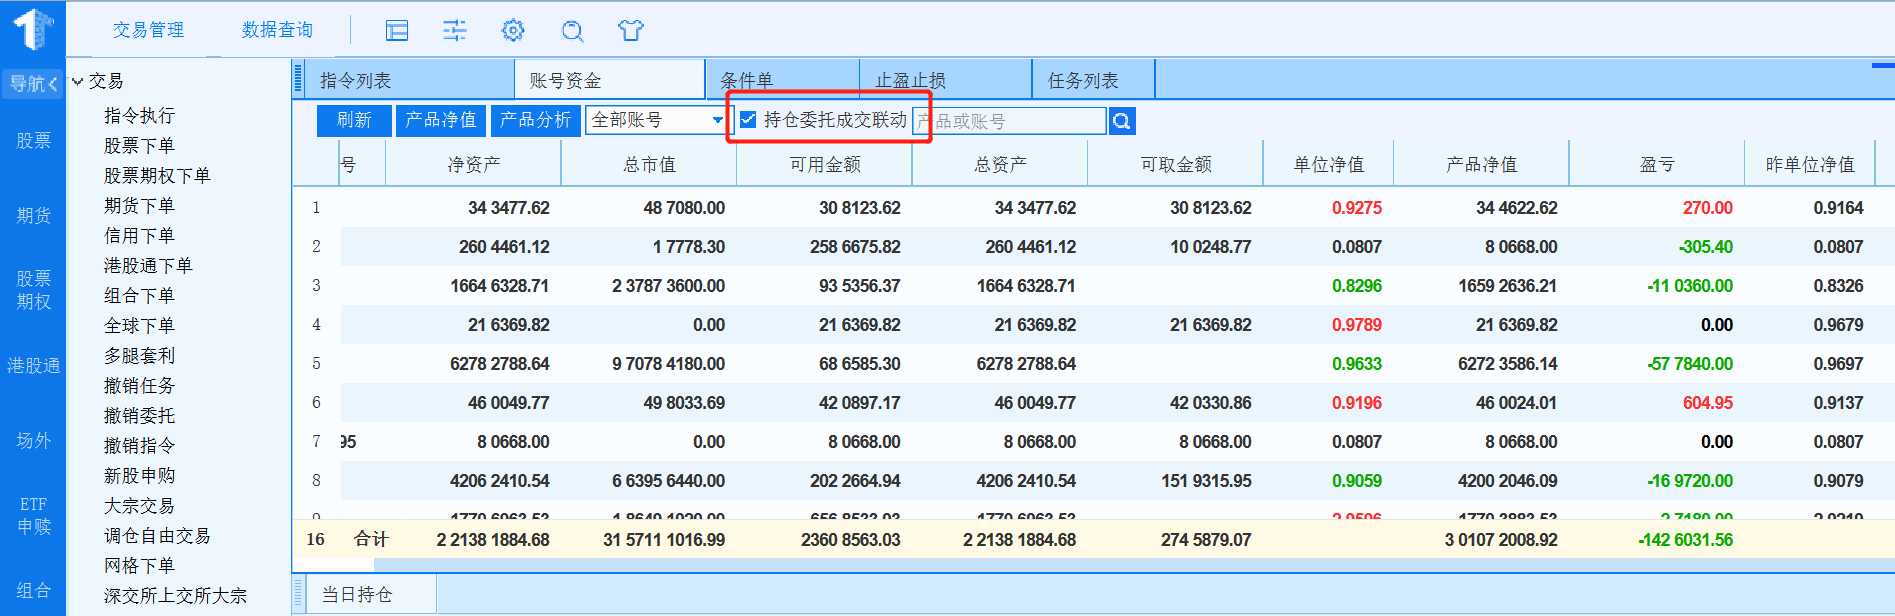Open 组合下单 tree item
The height and width of the screenshot is (616, 1895).
coord(139,296)
